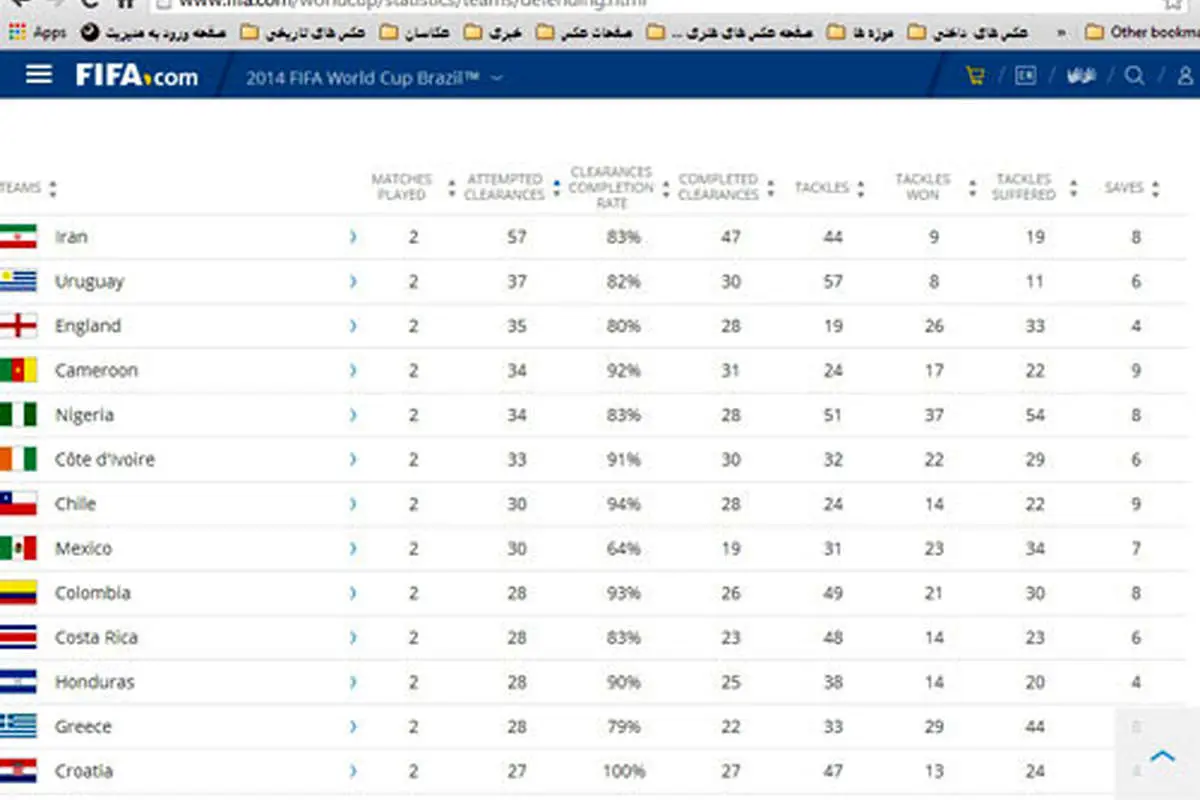Screen dimensions: 1200x800
Task: Click the Chile flag icon
Action: click(x=18, y=503)
